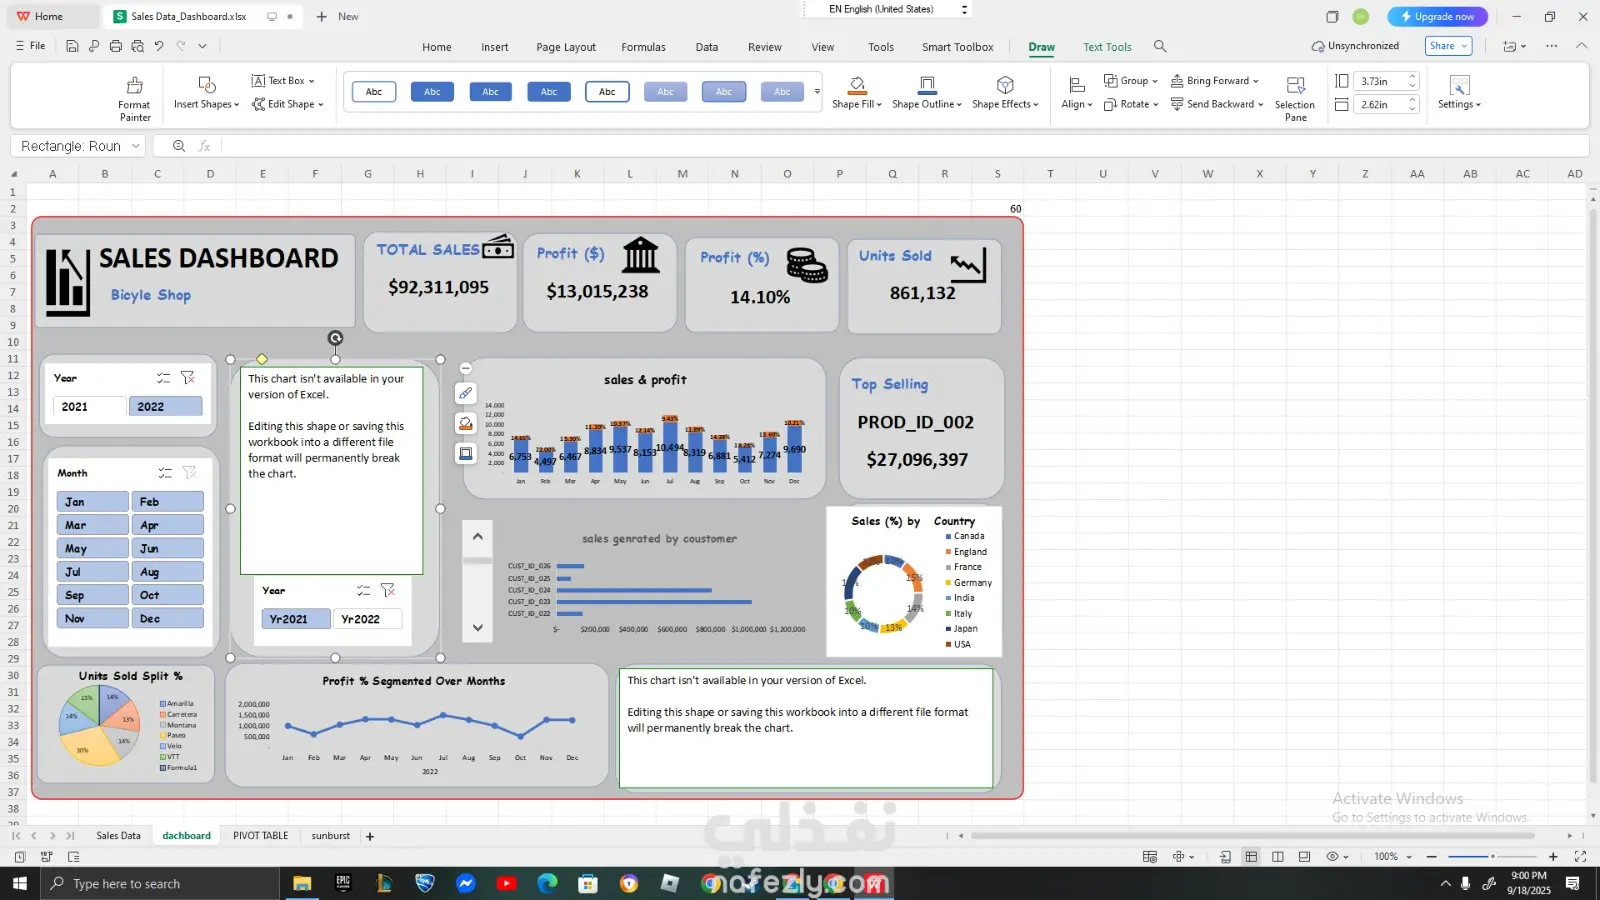
Task: Click the Shape Effects cube icon
Action: [x=1005, y=84]
